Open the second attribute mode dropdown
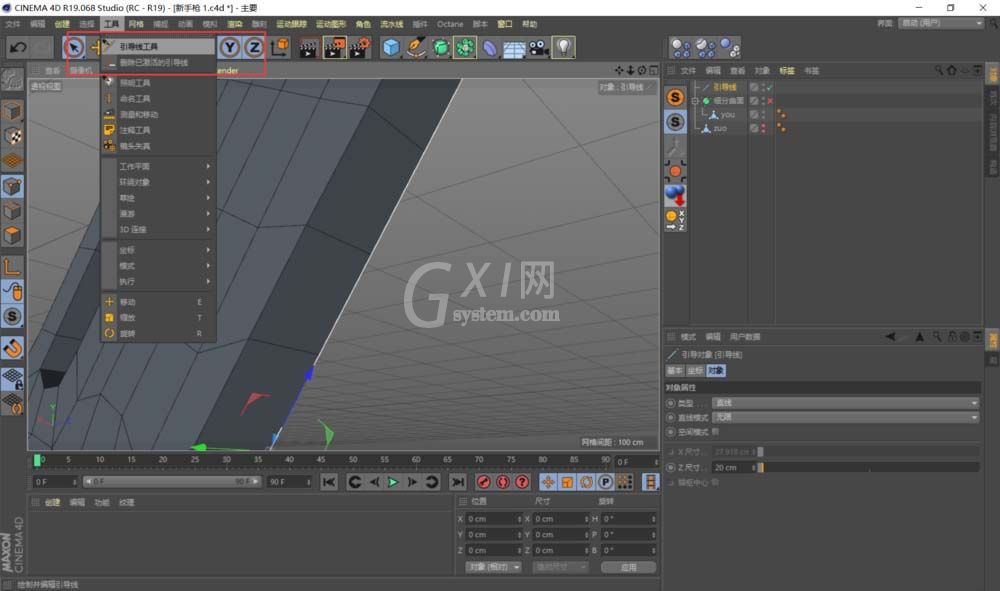 pos(846,417)
